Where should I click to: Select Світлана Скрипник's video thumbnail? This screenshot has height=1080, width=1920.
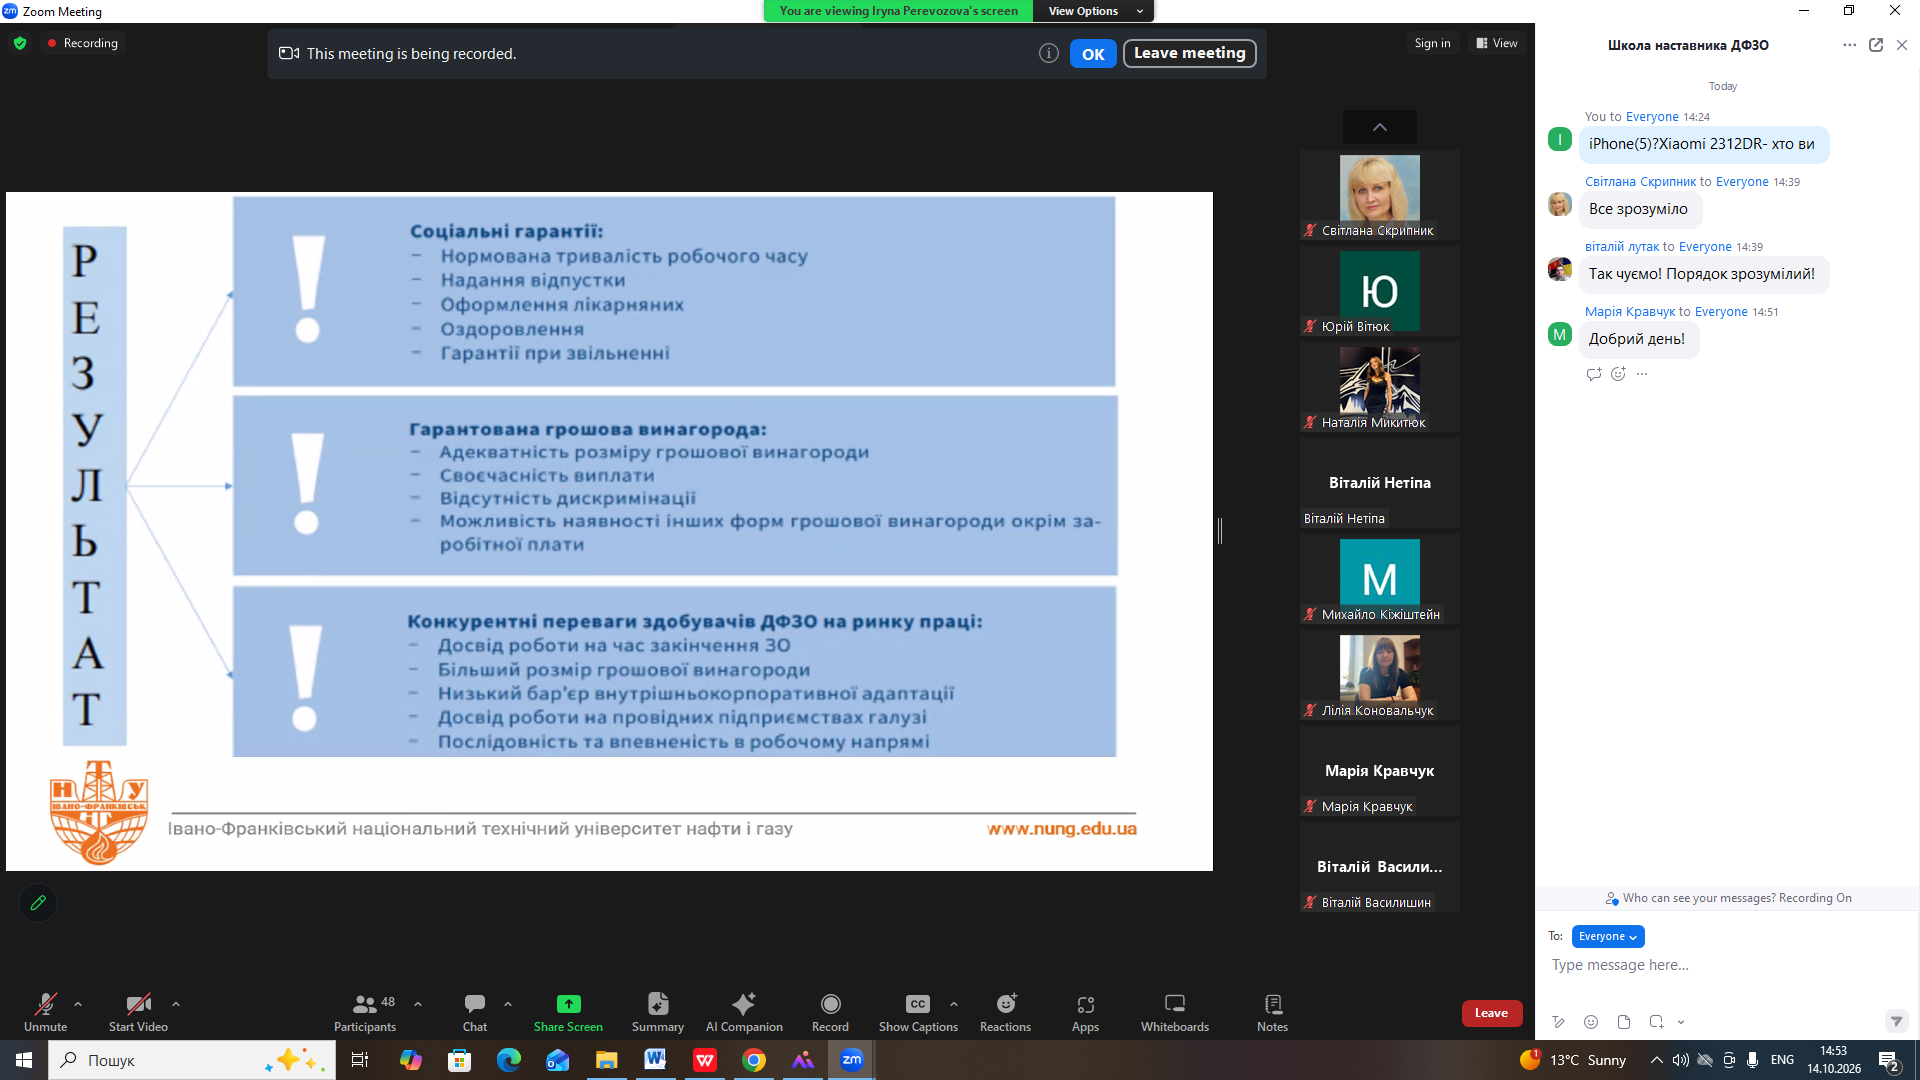[1379, 195]
